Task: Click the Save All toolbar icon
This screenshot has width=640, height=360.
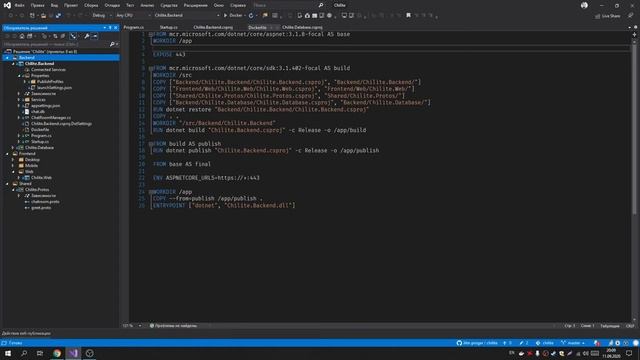Action: click(x=58, y=16)
